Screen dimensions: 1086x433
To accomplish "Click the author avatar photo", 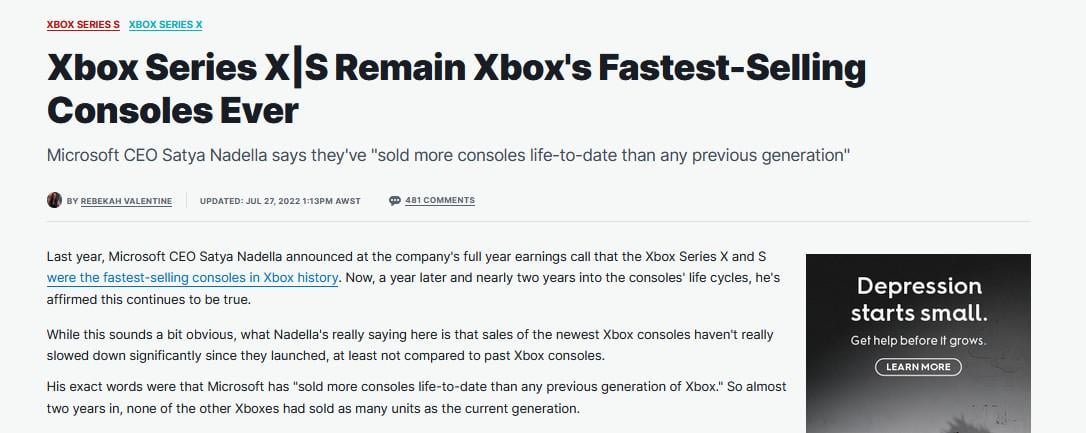I will pyautogui.click(x=54, y=200).
